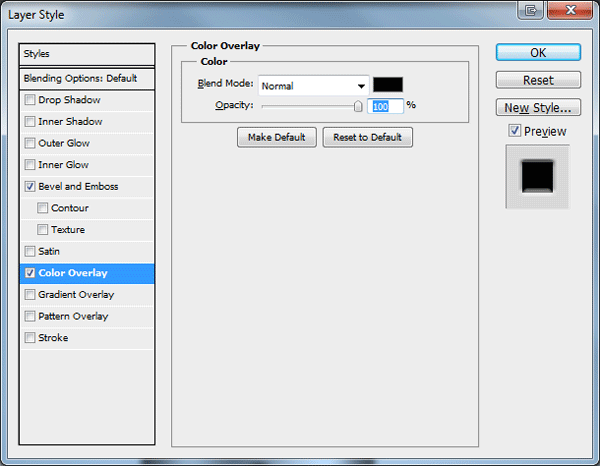Click the Opacity slider handle
600x466 pixels.
358,106
